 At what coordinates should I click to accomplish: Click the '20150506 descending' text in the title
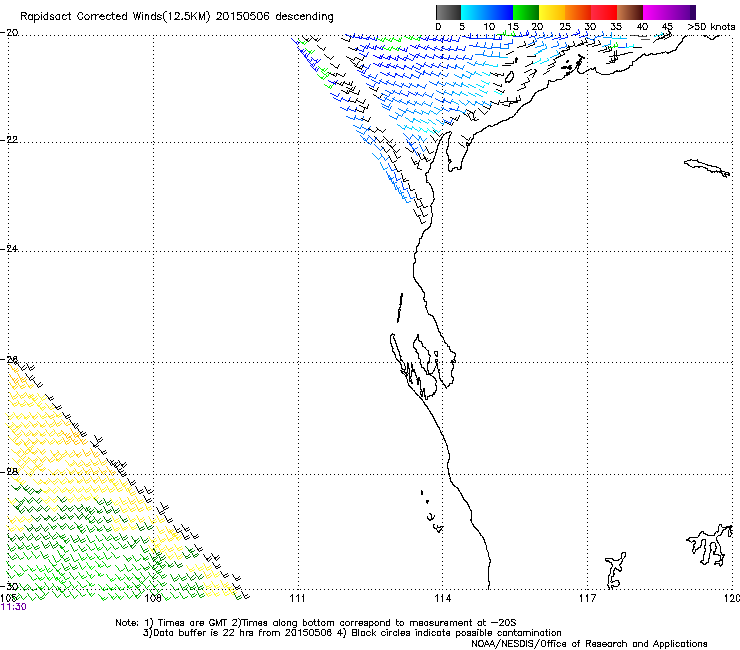coord(275,17)
